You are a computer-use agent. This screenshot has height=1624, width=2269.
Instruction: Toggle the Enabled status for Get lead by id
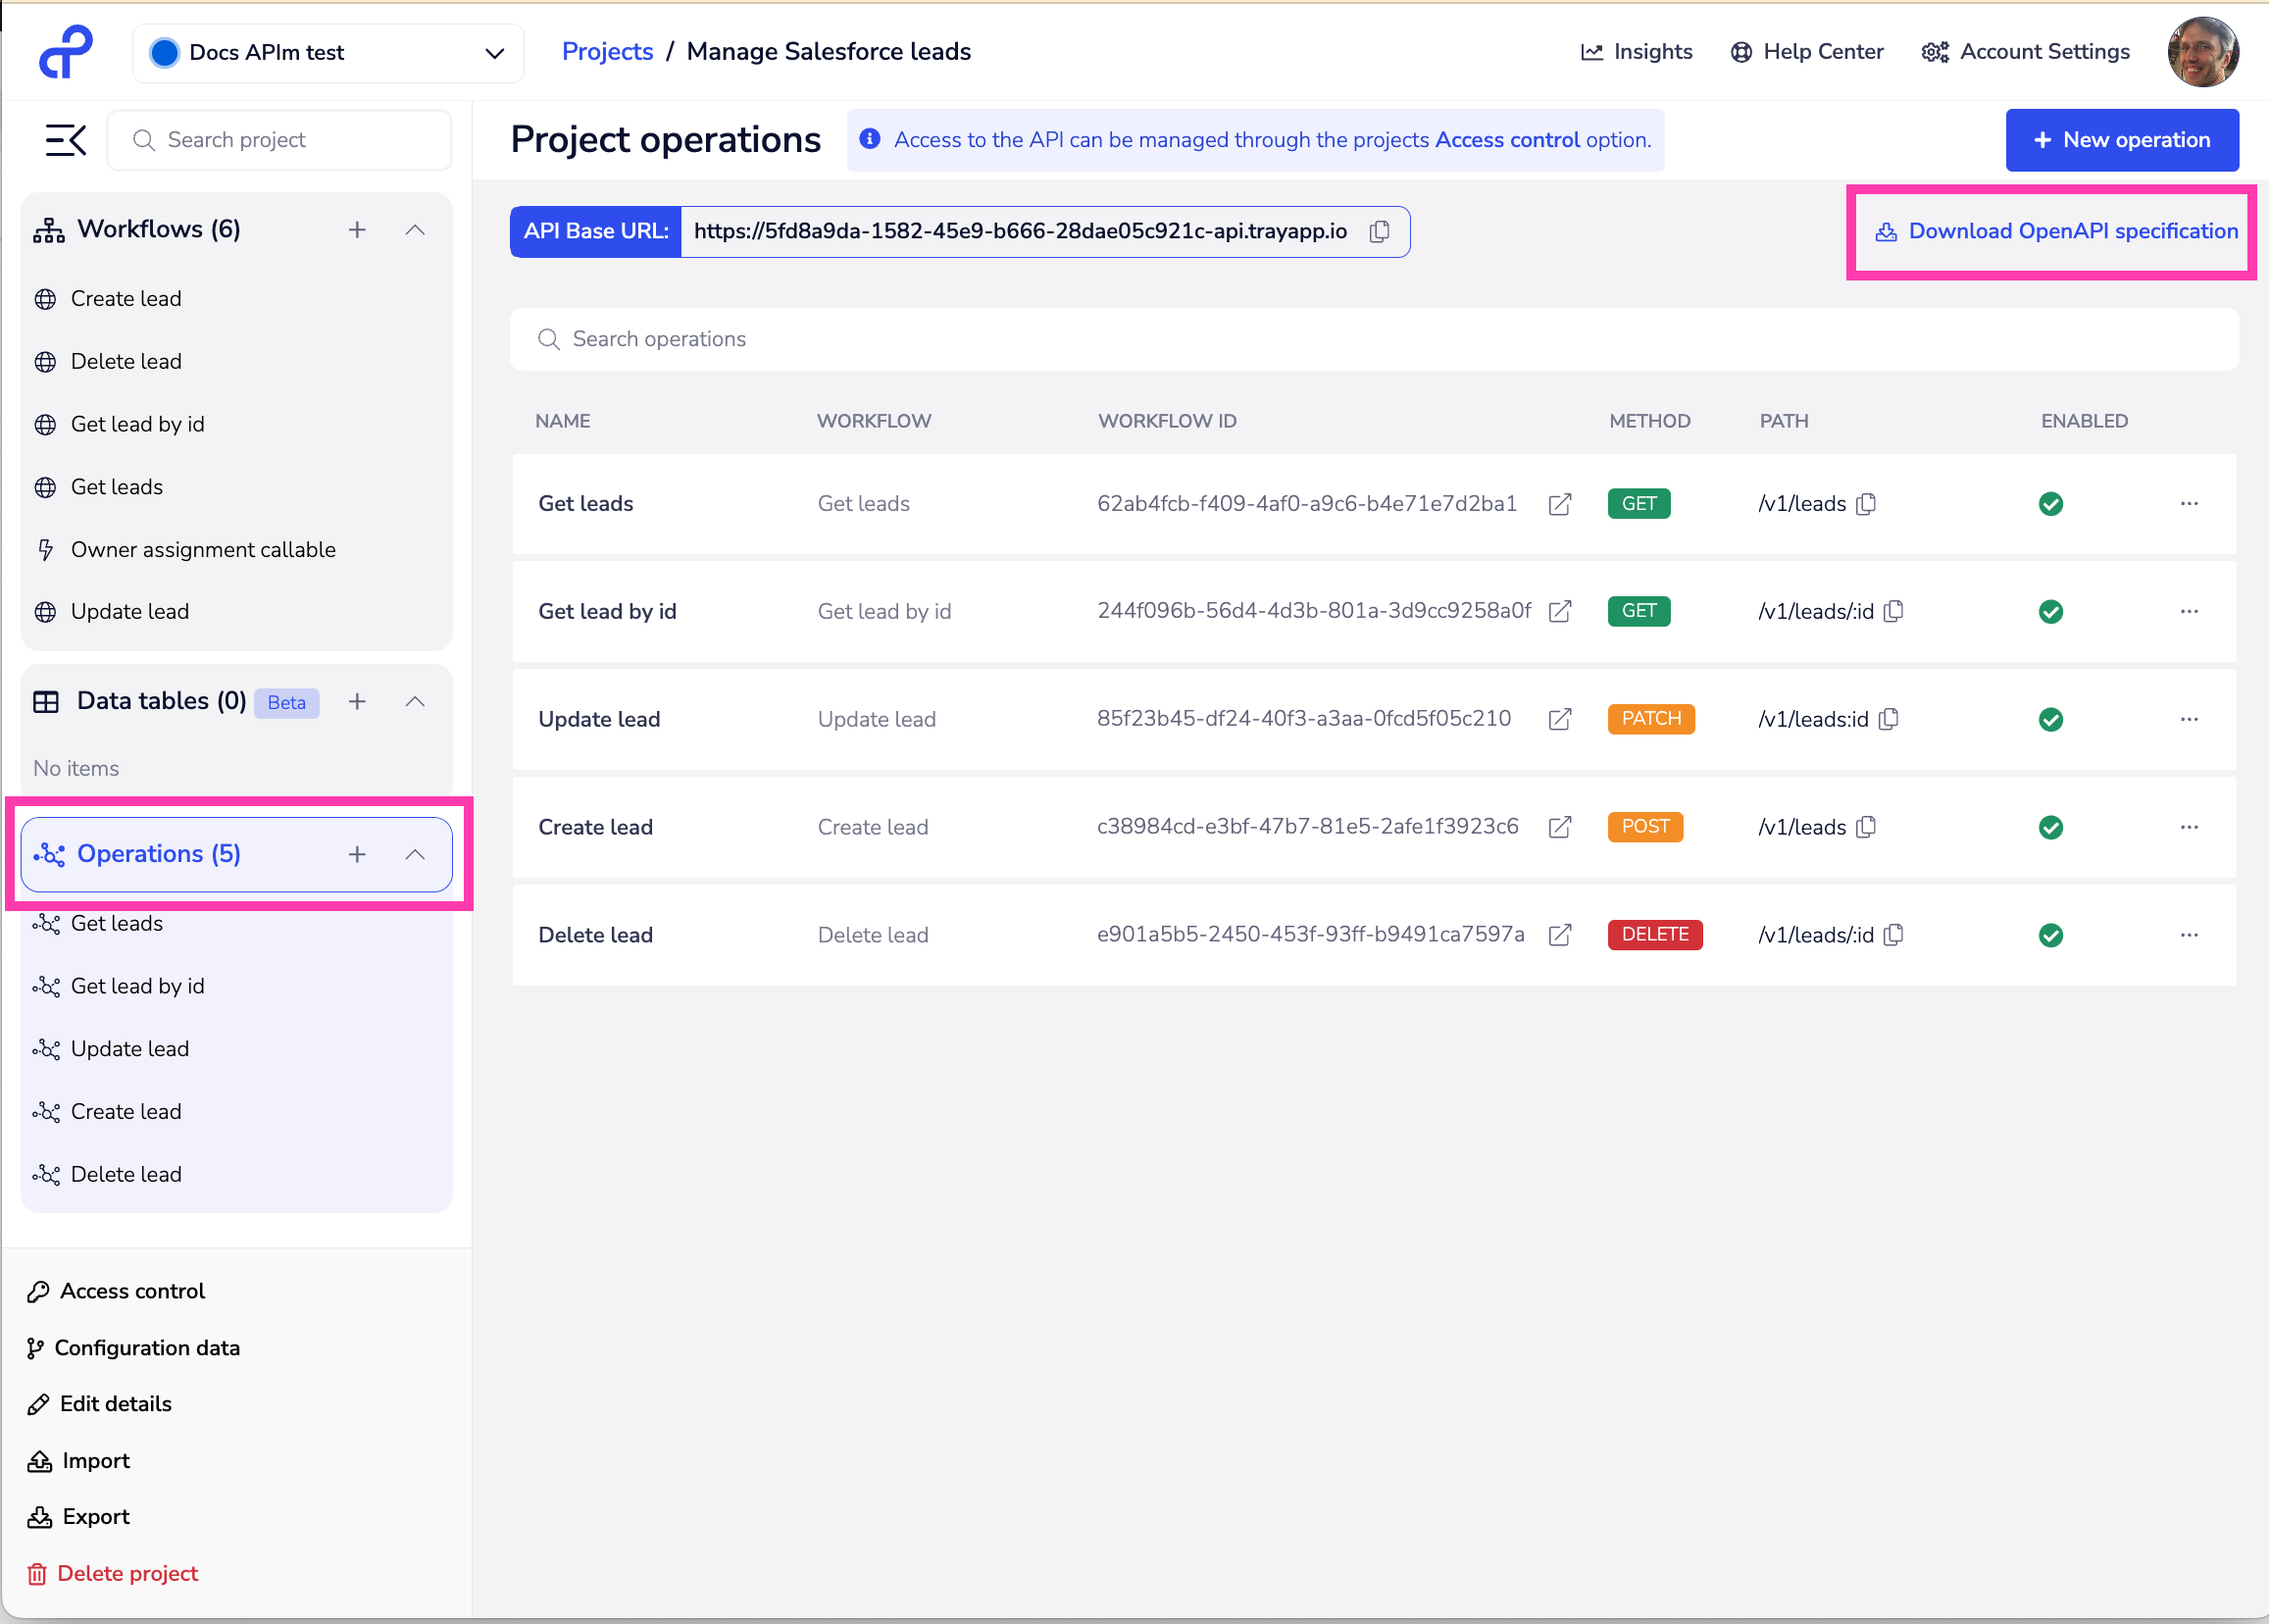[x=2050, y=611]
